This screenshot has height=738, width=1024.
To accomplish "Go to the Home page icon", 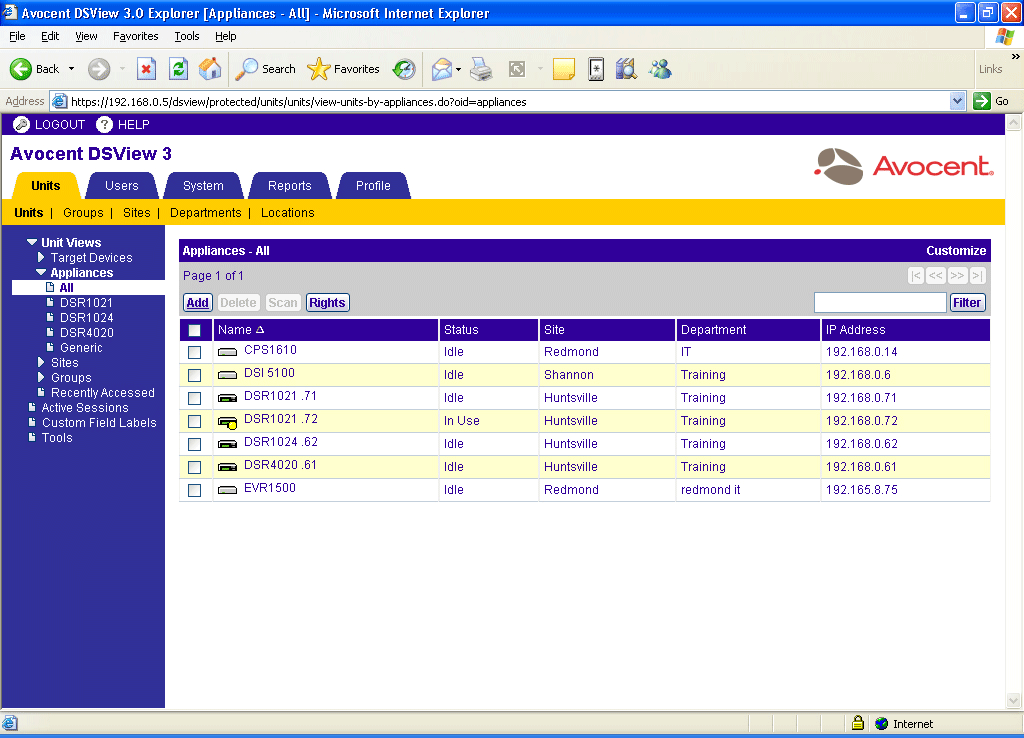I will [210, 69].
